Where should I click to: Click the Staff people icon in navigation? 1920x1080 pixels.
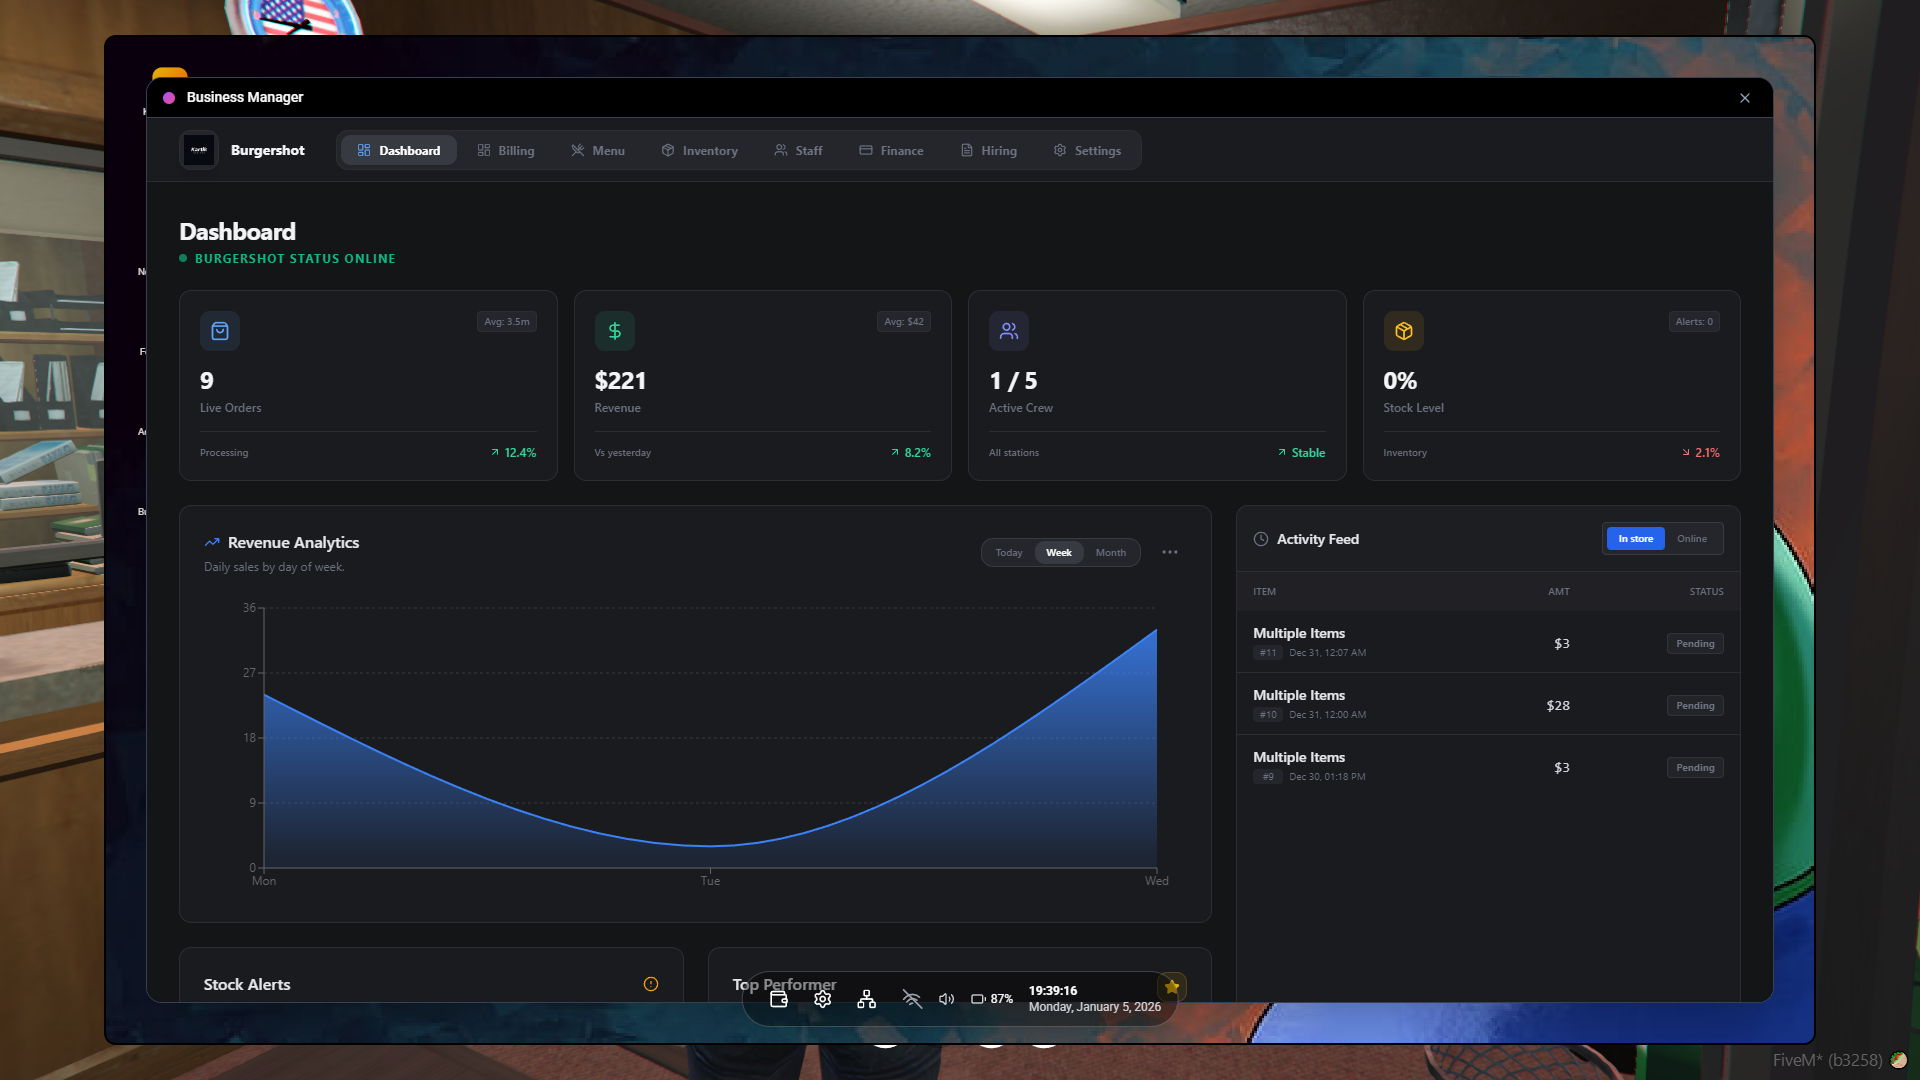click(781, 150)
